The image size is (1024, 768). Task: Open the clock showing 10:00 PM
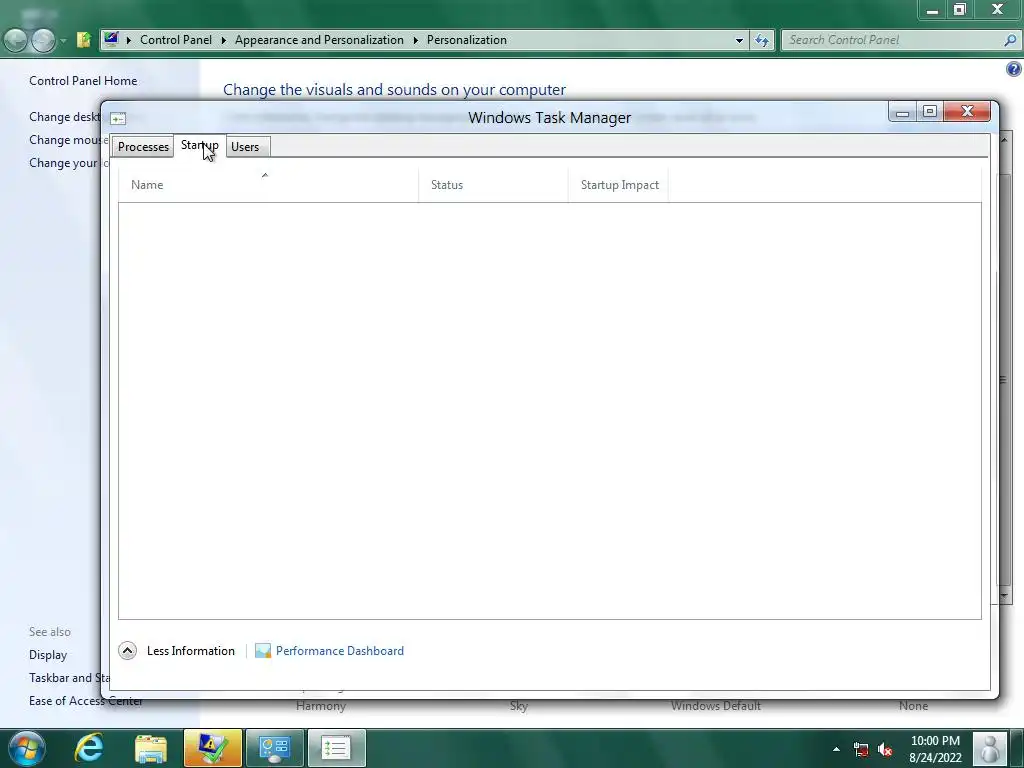[935, 749]
